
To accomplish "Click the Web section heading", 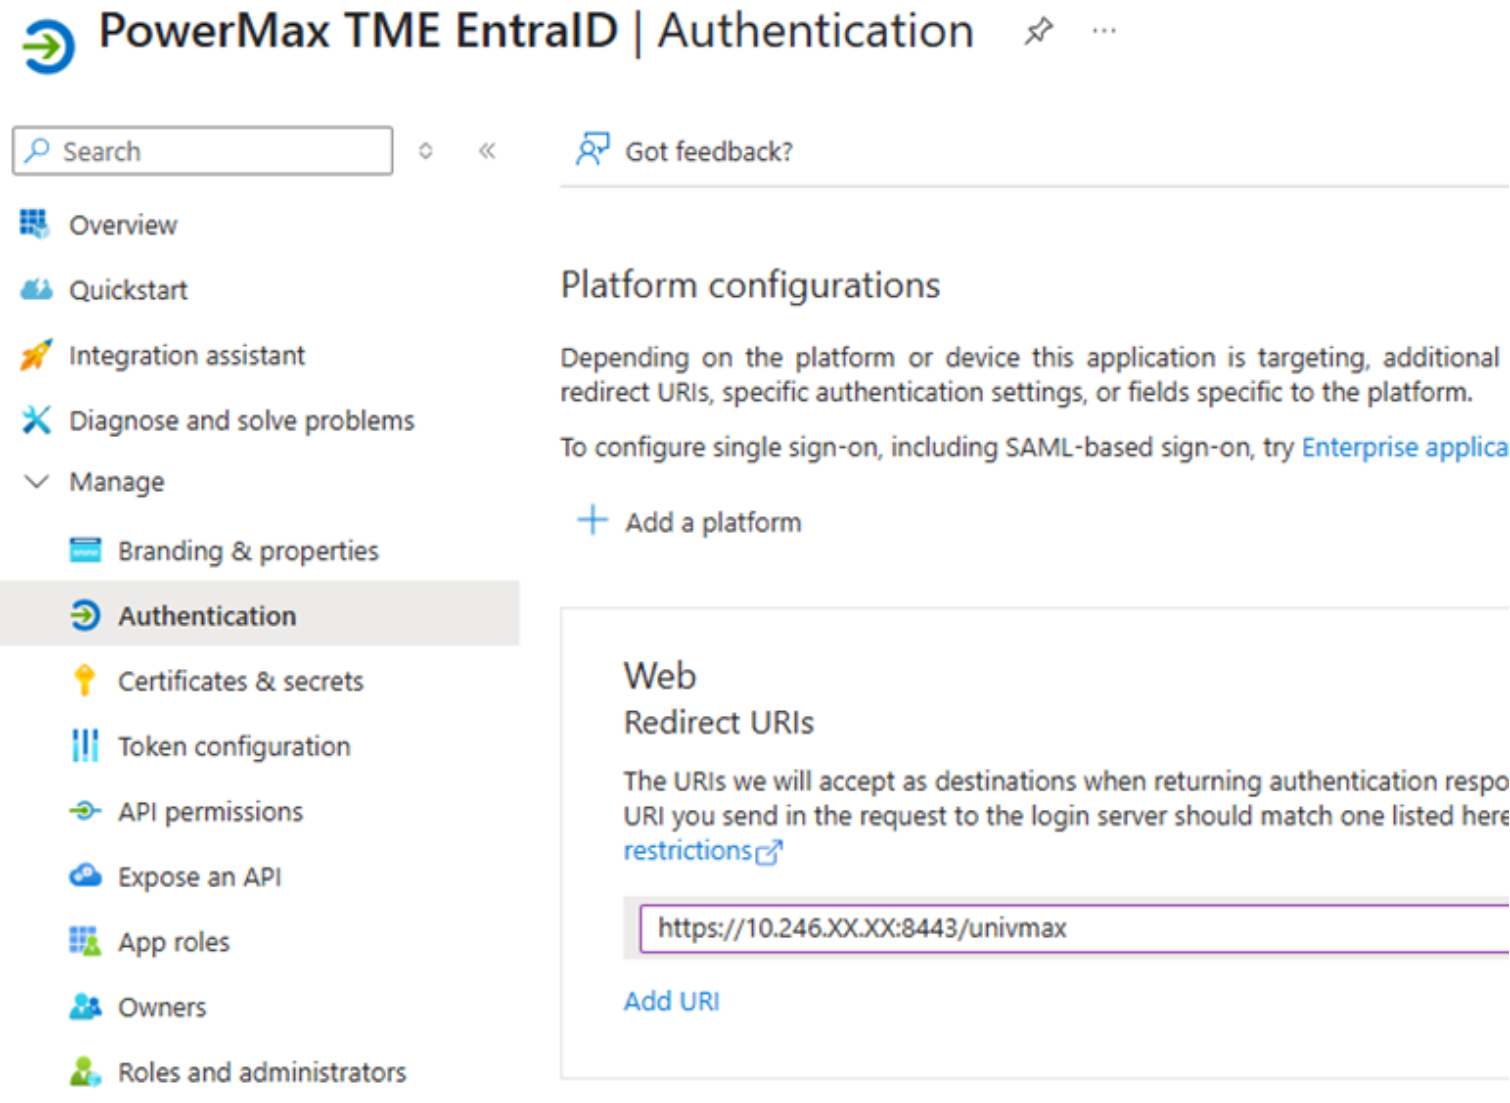I will [x=660, y=676].
